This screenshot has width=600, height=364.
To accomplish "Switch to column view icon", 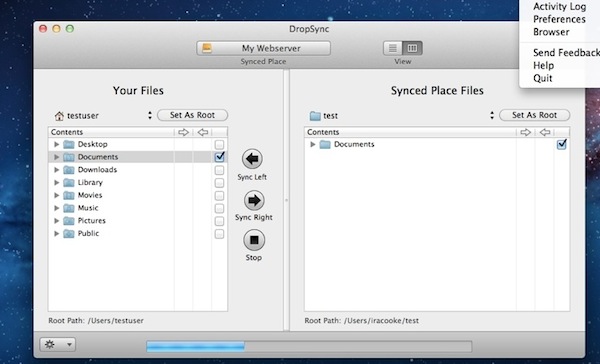I will point(412,48).
